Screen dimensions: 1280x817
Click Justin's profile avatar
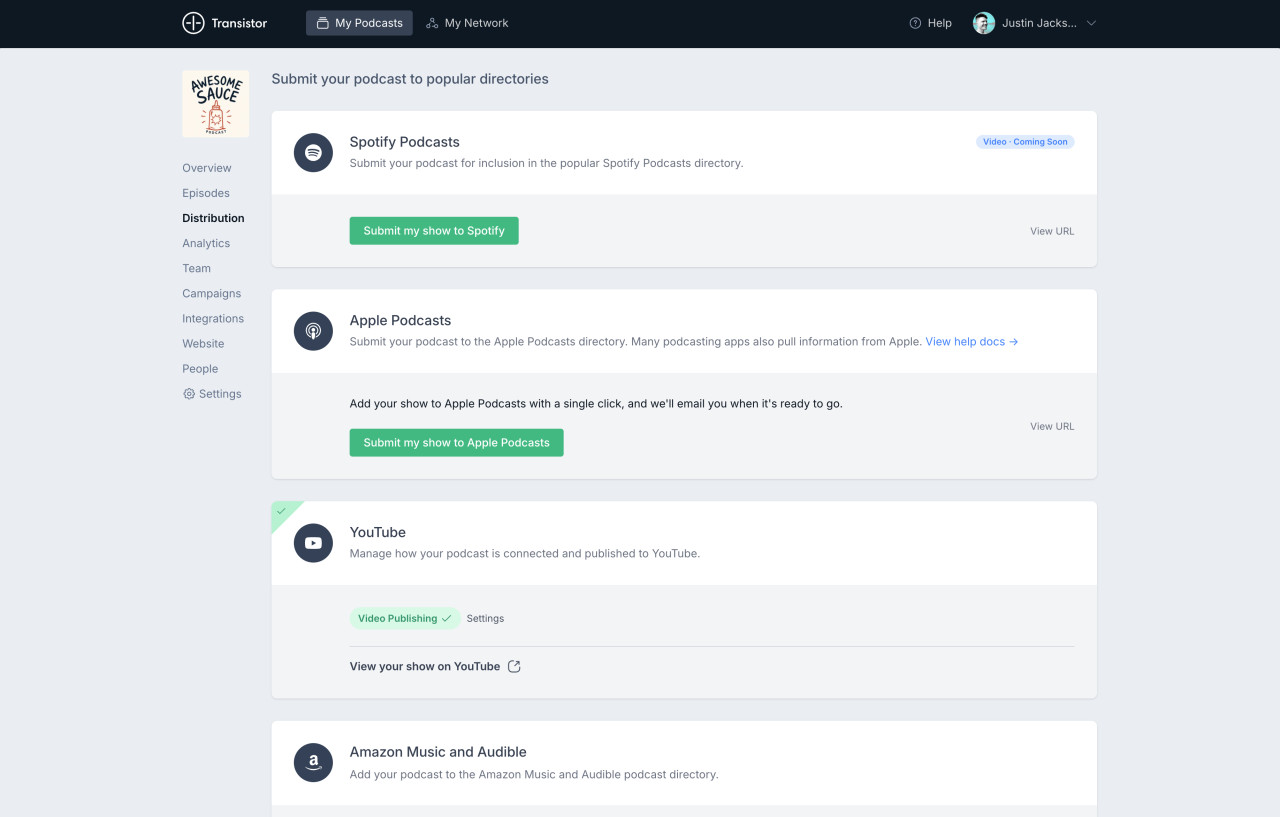(x=984, y=23)
